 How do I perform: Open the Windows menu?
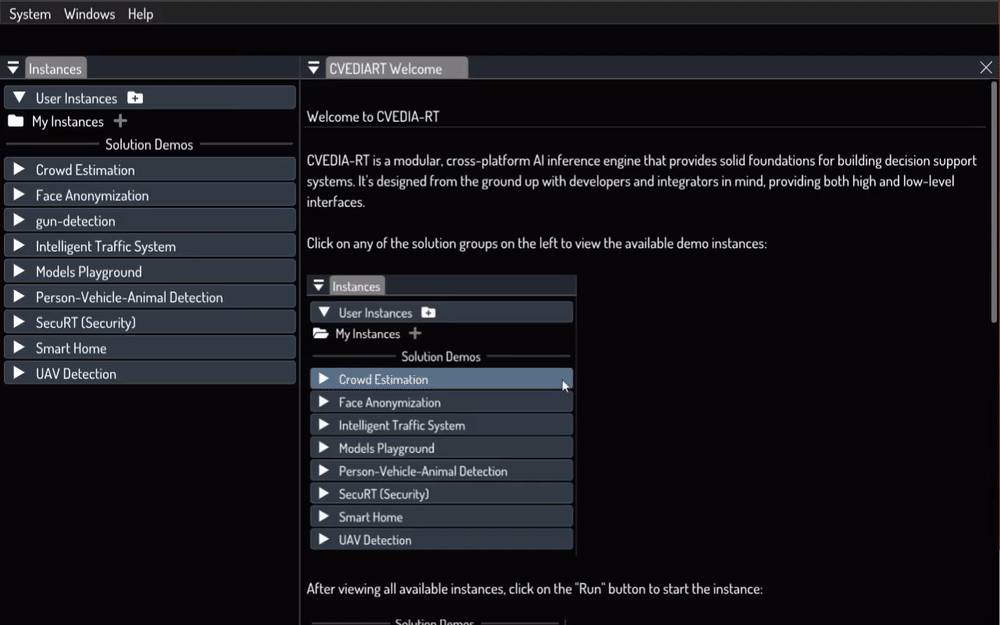89,14
